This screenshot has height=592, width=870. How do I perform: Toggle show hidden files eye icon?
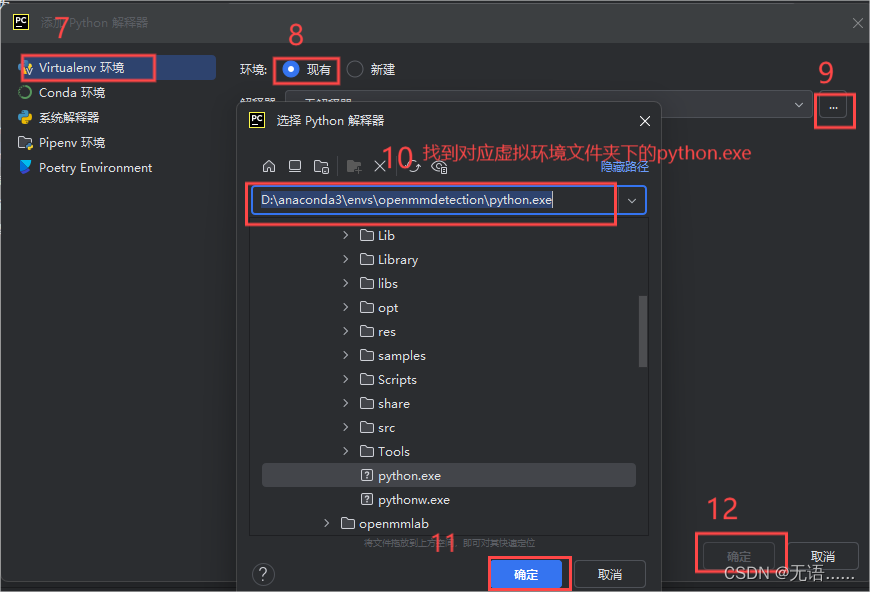pyautogui.click(x=439, y=166)
